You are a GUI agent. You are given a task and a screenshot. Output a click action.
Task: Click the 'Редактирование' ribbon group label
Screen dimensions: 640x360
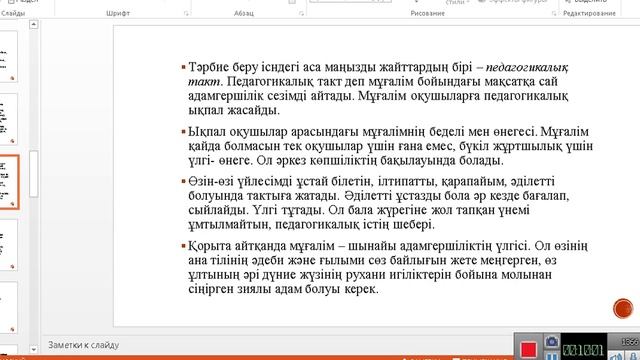click(x=589, y=13)
